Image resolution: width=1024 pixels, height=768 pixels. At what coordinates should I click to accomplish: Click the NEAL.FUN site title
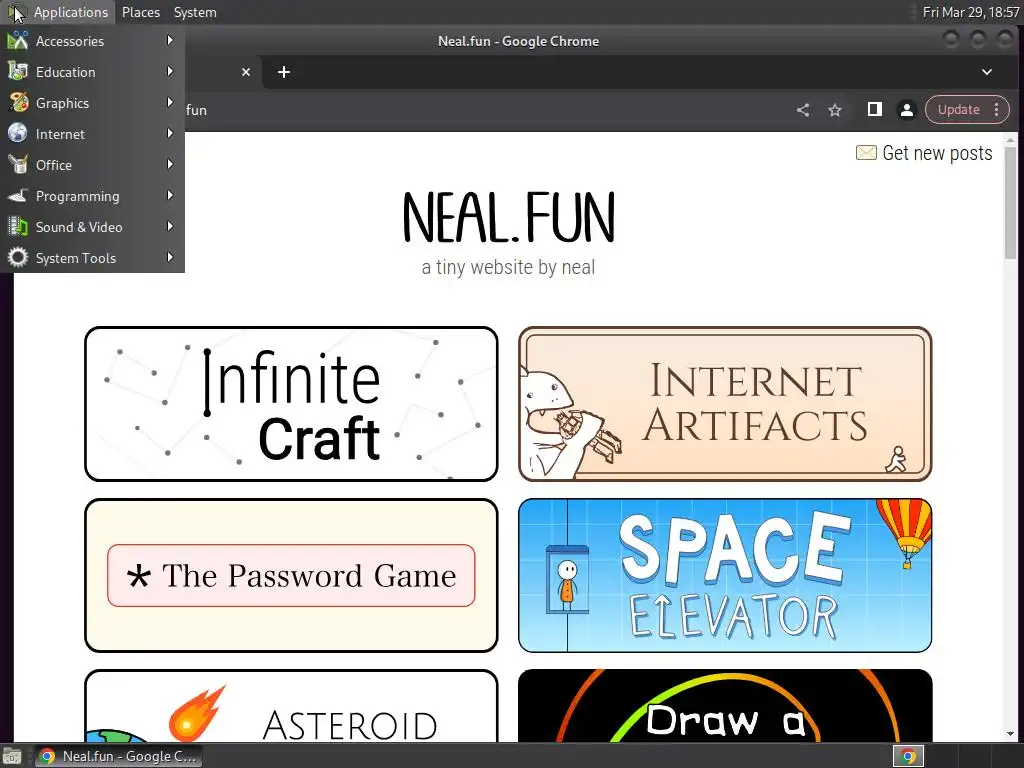pos(509,217)
